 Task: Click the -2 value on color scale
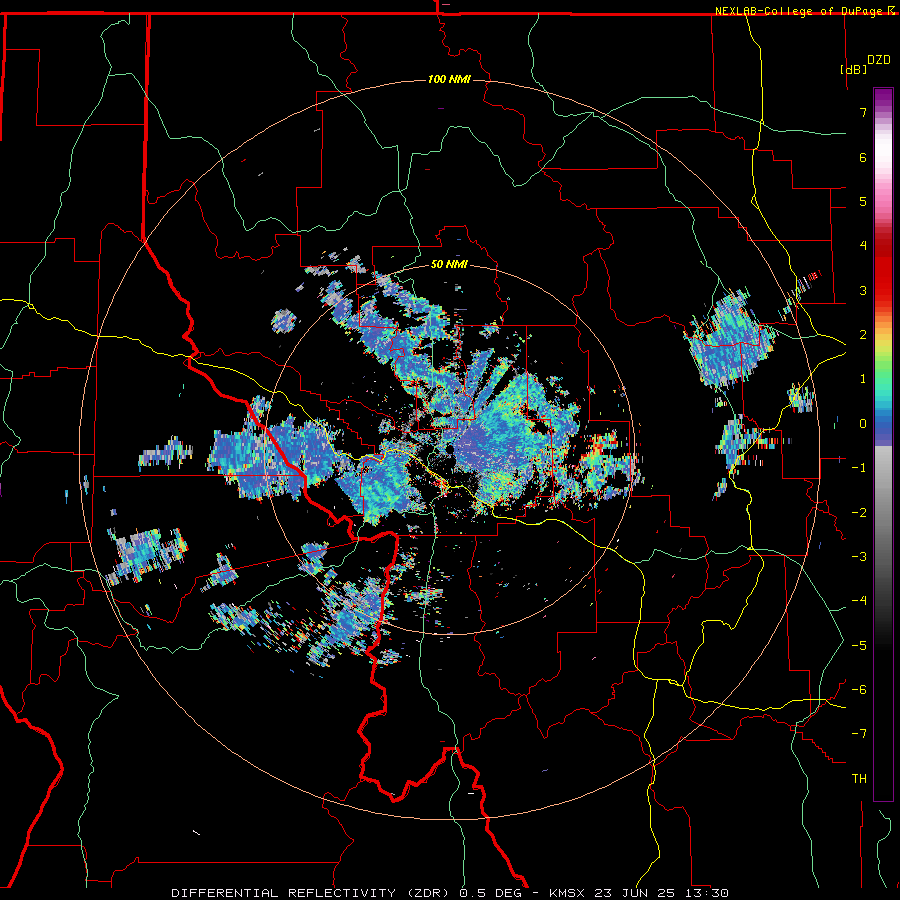(859, 513)
